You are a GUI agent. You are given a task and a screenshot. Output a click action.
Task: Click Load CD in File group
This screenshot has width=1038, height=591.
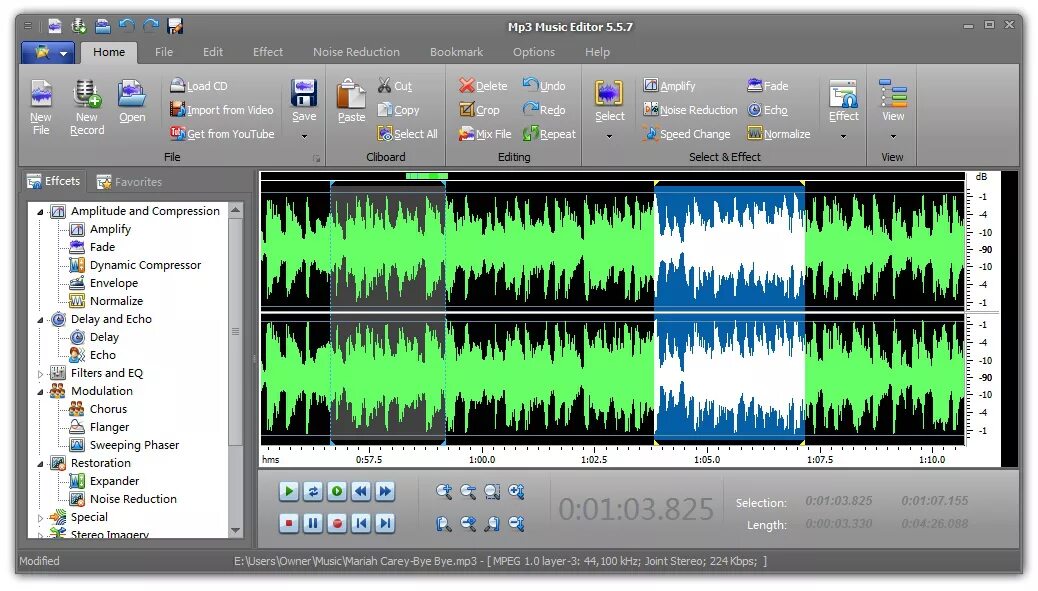click(x=199, y=86)
